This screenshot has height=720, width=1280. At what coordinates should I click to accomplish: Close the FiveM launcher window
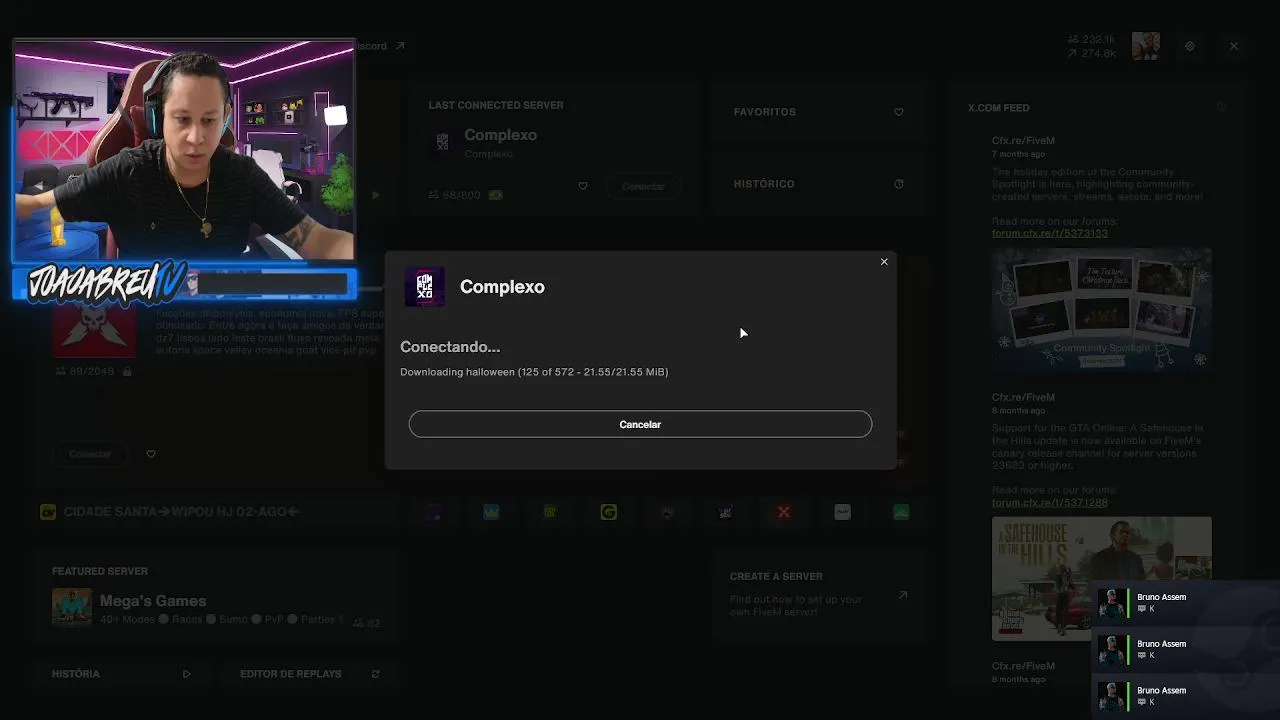[1234, 46]
